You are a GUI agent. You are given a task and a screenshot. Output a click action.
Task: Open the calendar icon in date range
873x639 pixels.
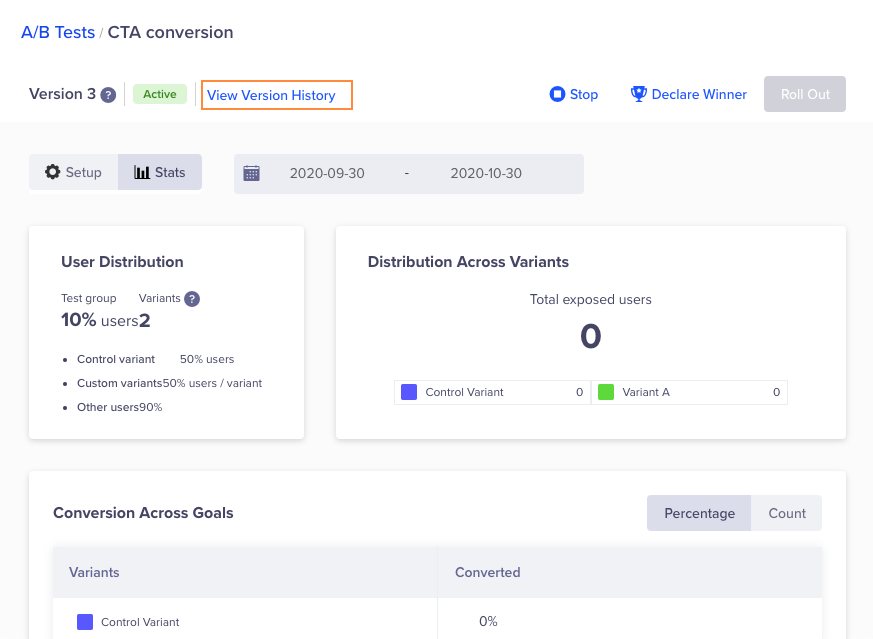(x=252, y=173)
